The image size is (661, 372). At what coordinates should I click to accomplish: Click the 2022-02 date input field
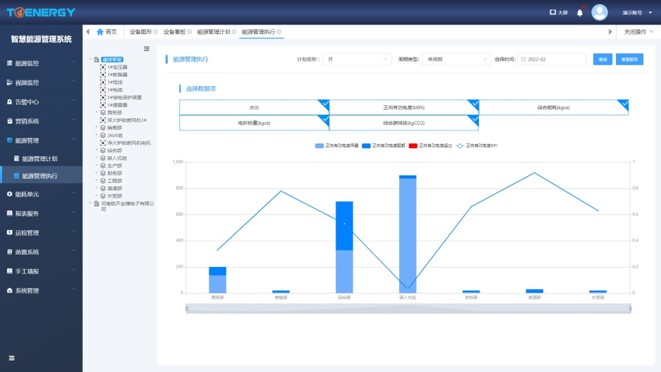[x=552, y=59]
